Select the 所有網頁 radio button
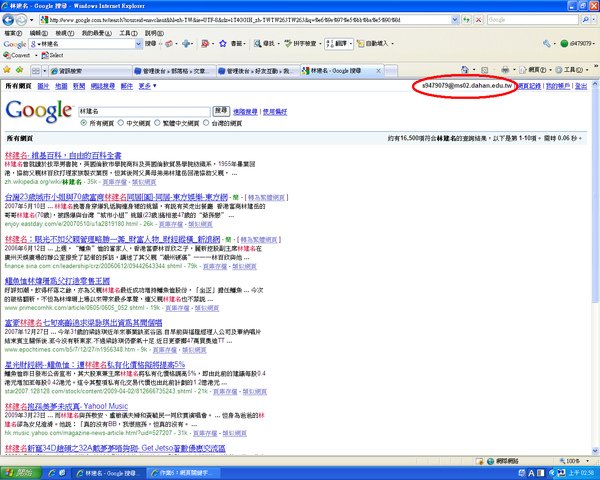600x480 pixels. click(83, 123)
